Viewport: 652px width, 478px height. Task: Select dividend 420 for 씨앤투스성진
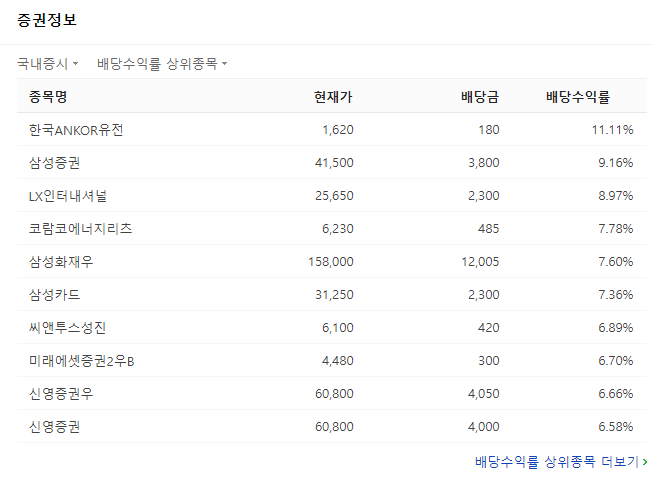tap(489, 328)
